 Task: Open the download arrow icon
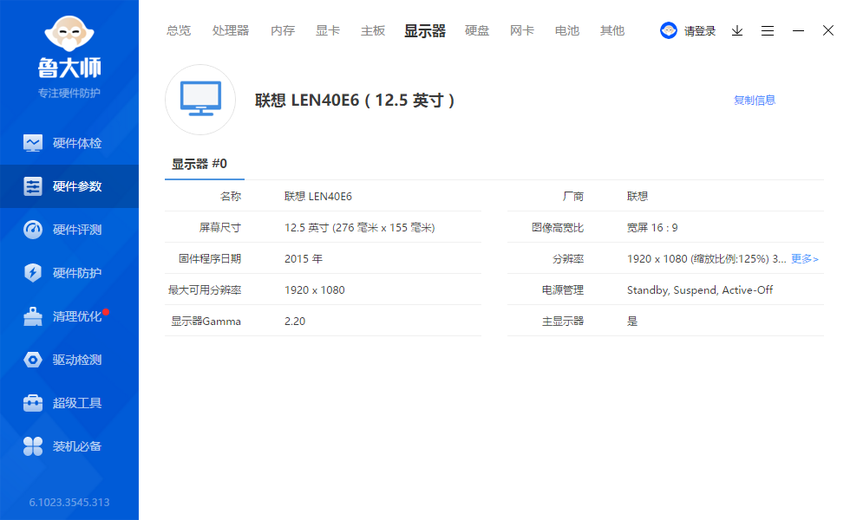737,31
